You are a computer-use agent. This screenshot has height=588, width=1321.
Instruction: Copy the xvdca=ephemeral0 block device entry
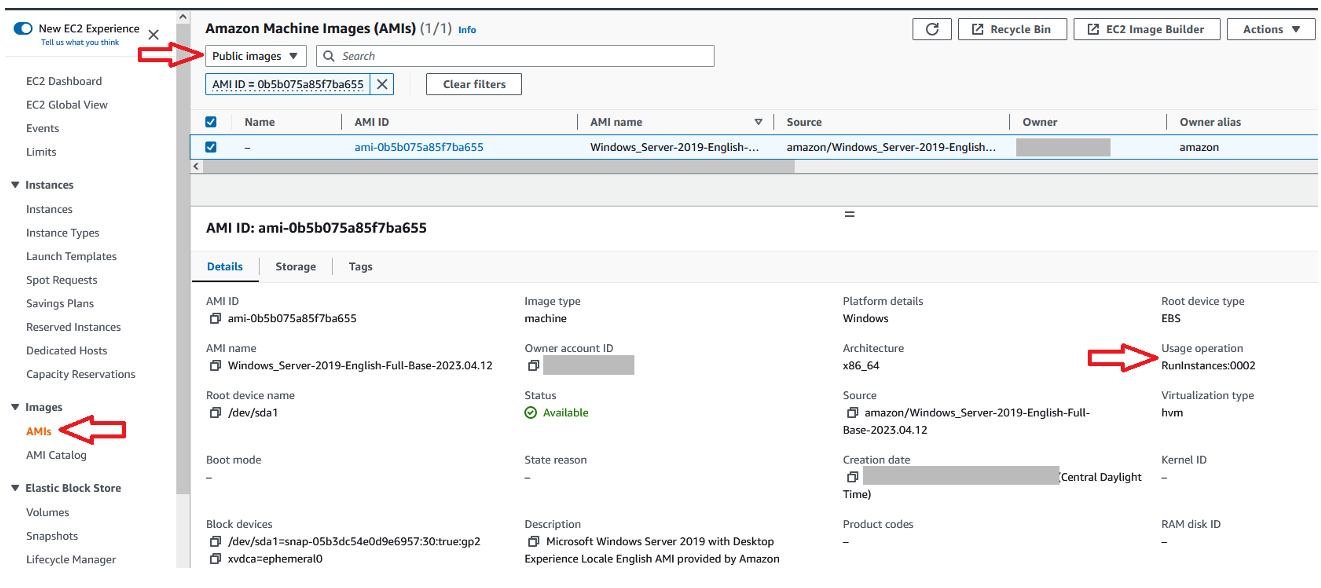215,559
